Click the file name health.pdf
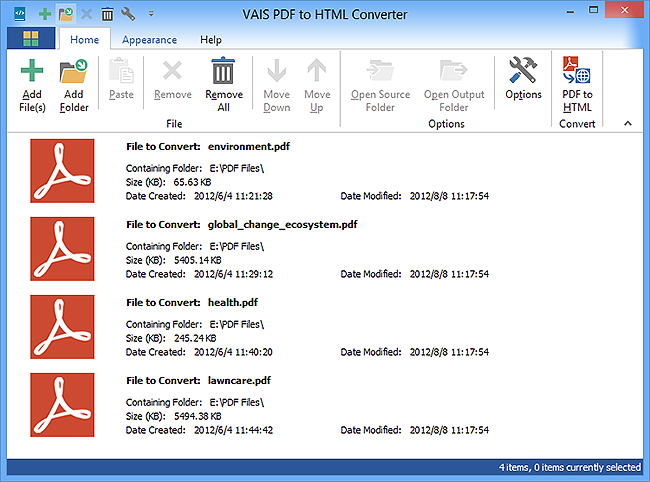Screen dimensions: 650x482 233,303
